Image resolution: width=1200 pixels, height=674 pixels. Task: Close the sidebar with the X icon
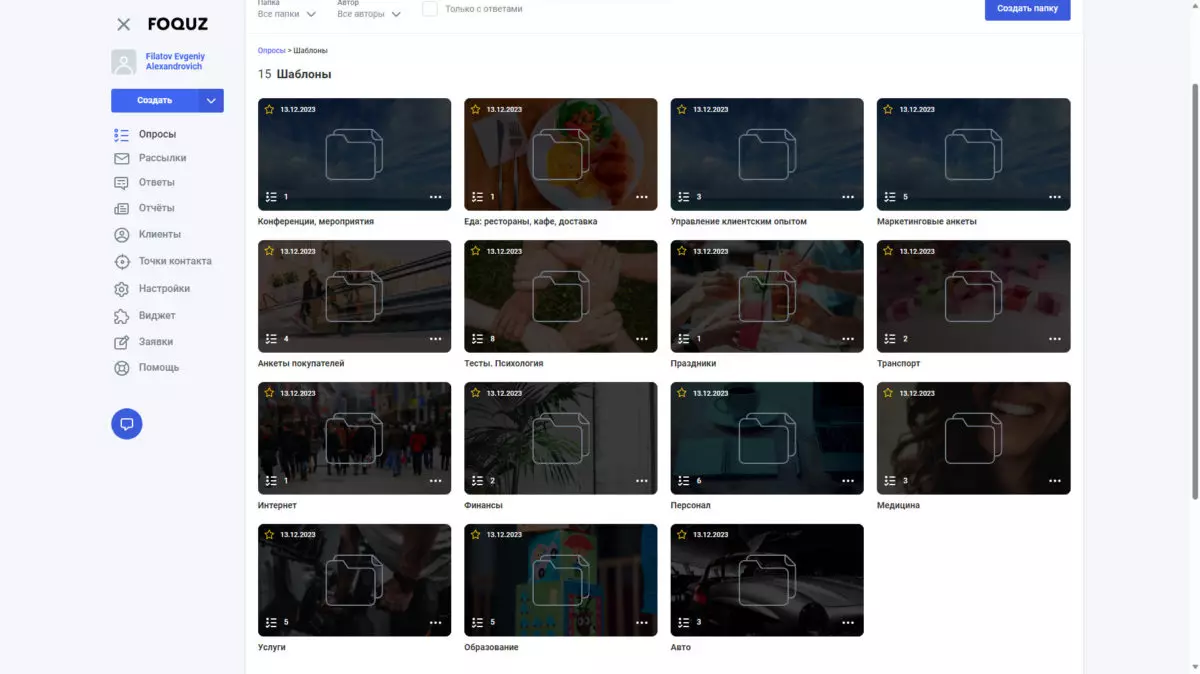click(123, 24)
